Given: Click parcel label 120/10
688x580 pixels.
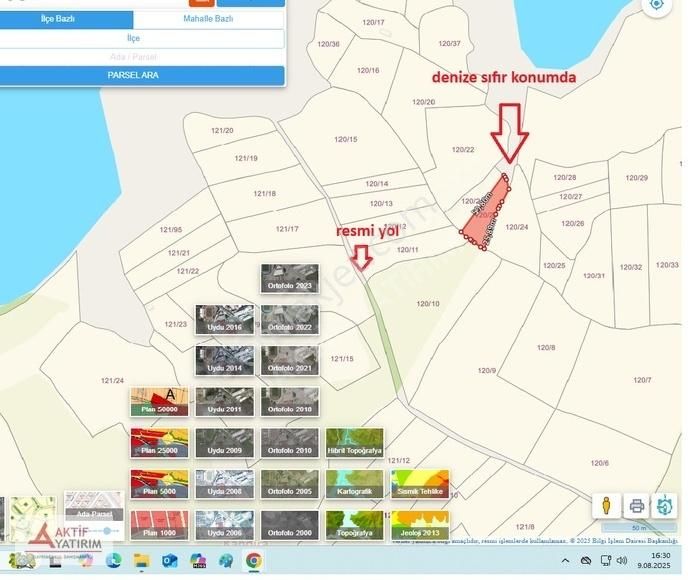Looking at the screenshot, I should coord(428,304).
